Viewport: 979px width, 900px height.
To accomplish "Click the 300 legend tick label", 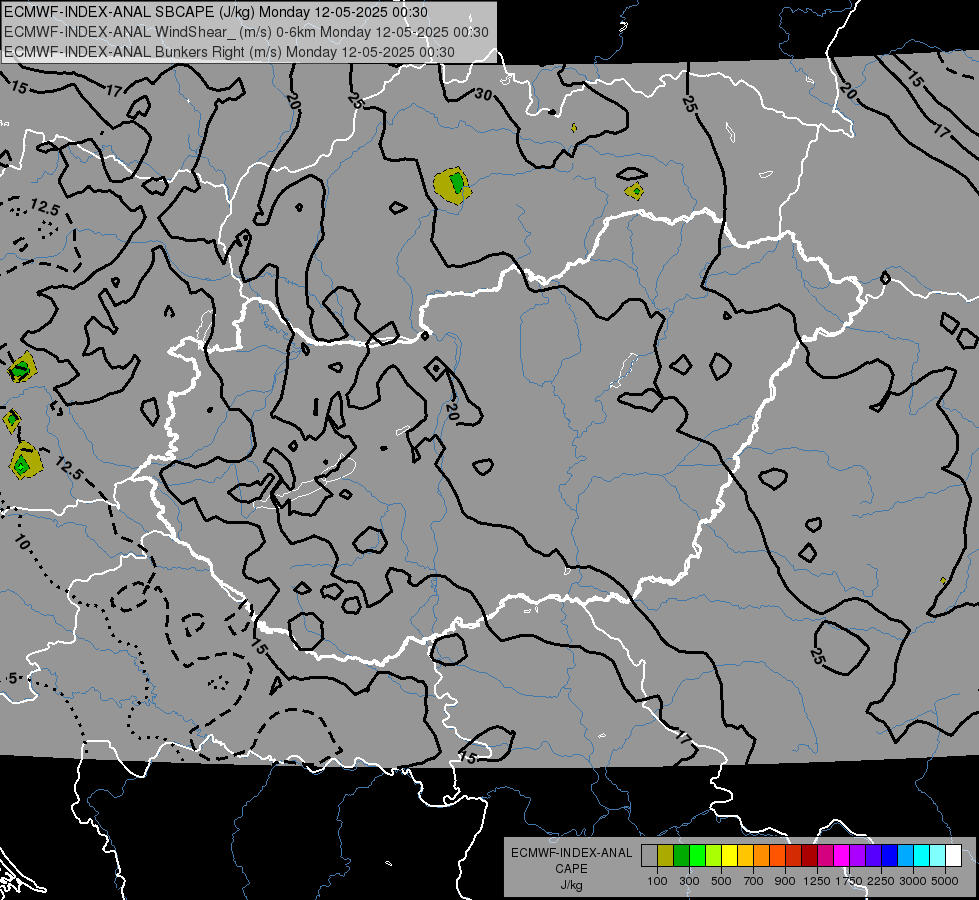I will click(x=689, y=881).
